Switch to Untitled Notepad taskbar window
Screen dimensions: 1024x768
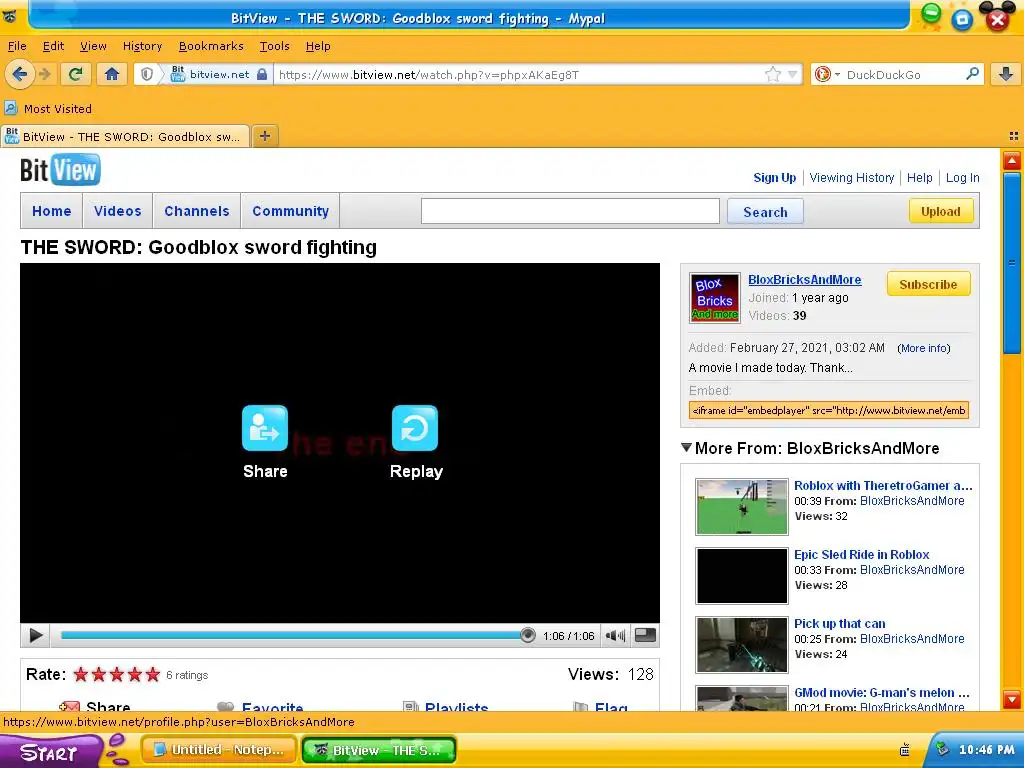(x=219, y=750)
